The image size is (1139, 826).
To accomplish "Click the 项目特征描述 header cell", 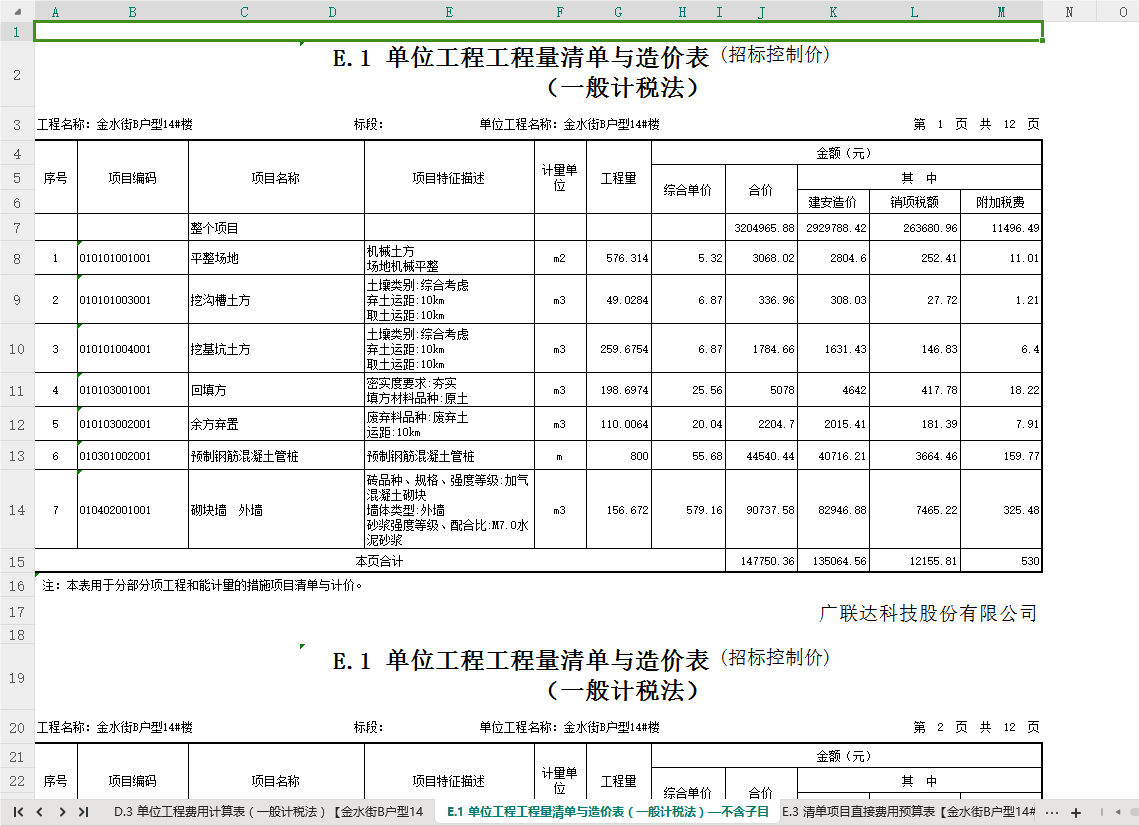I will pos(449,178).
